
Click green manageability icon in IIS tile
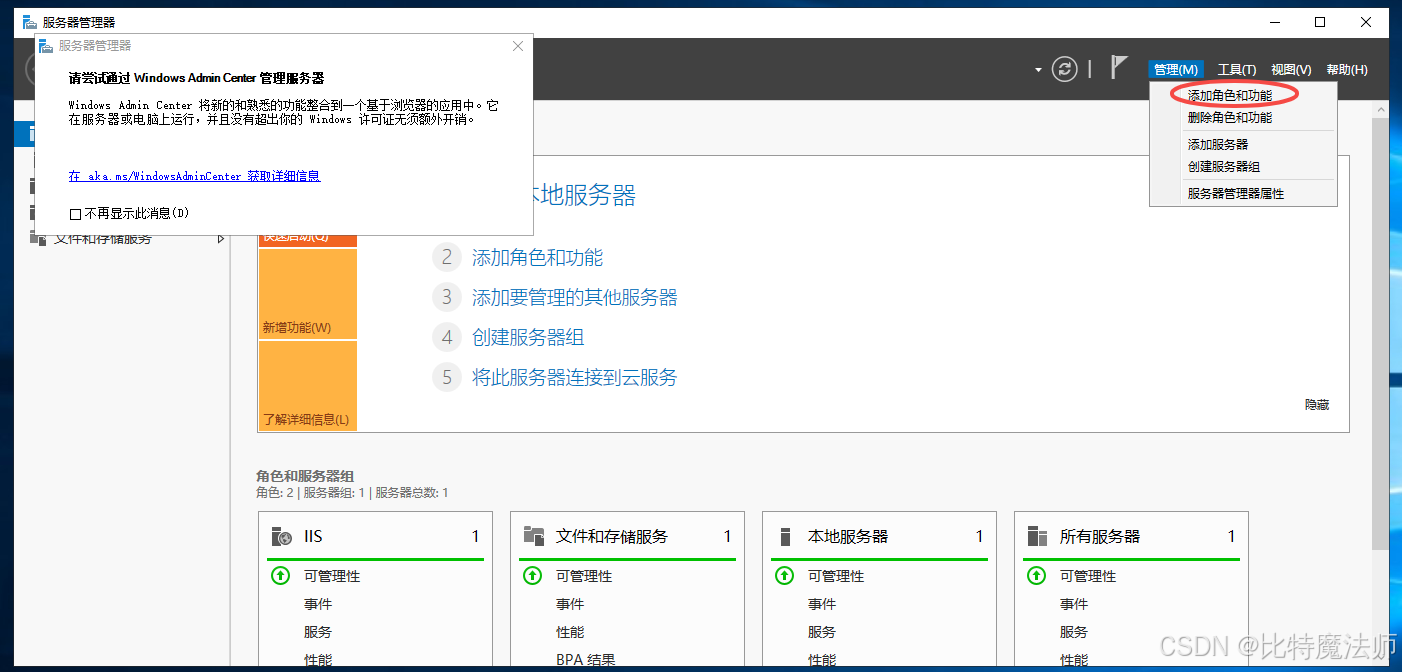click(282, 576)
